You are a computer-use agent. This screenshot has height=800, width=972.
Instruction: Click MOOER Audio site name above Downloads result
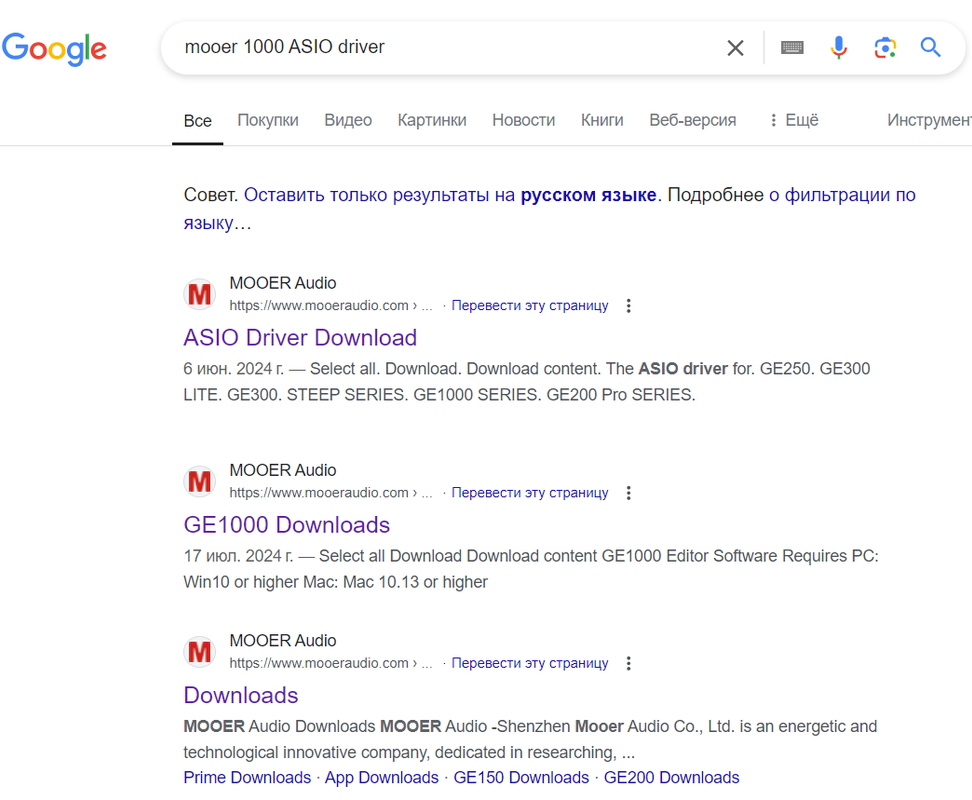click(283, 641)
